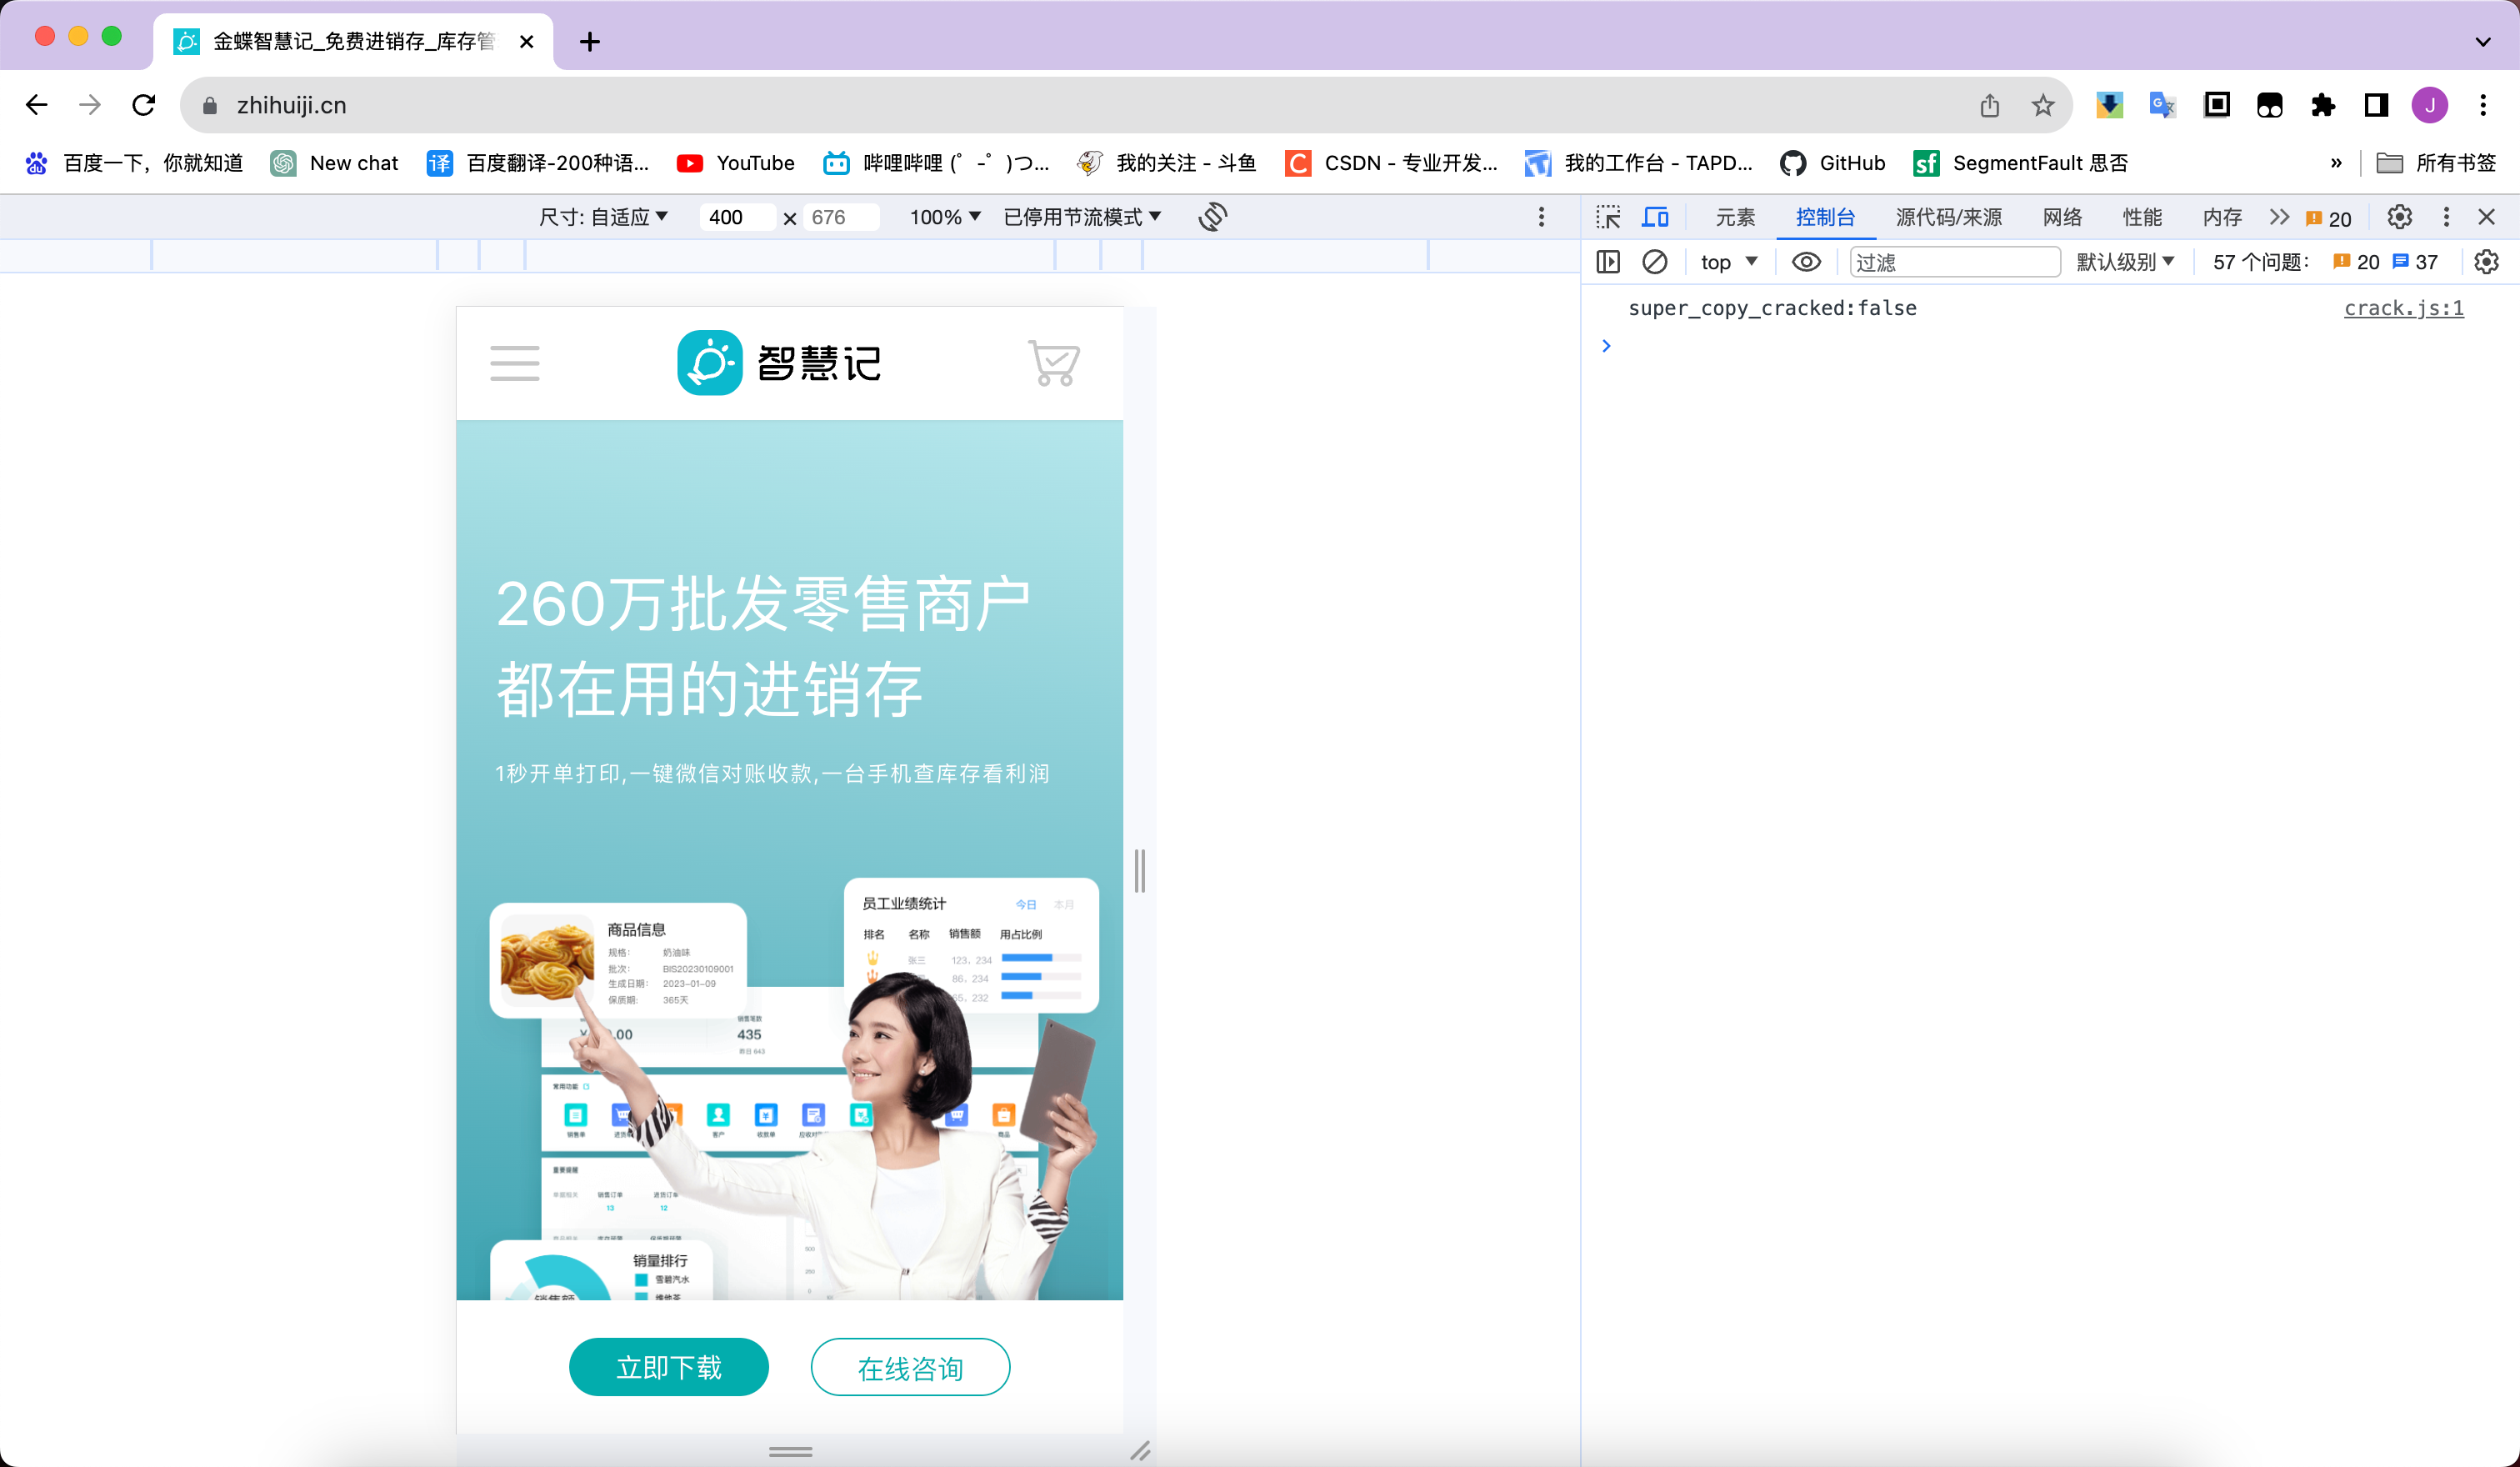Activate the inspect element picker
Viewport: 2520px width, 1467px height.
point(1608,217)
